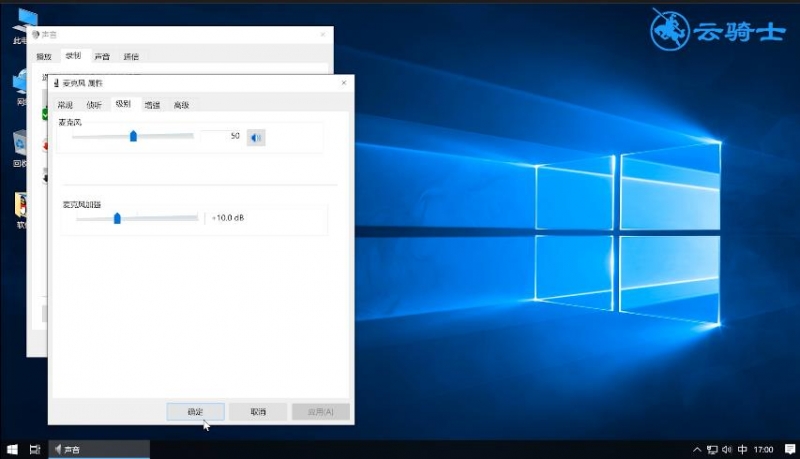
Task: Show hidden system tray icons
Action: click(x=697, y=449)
